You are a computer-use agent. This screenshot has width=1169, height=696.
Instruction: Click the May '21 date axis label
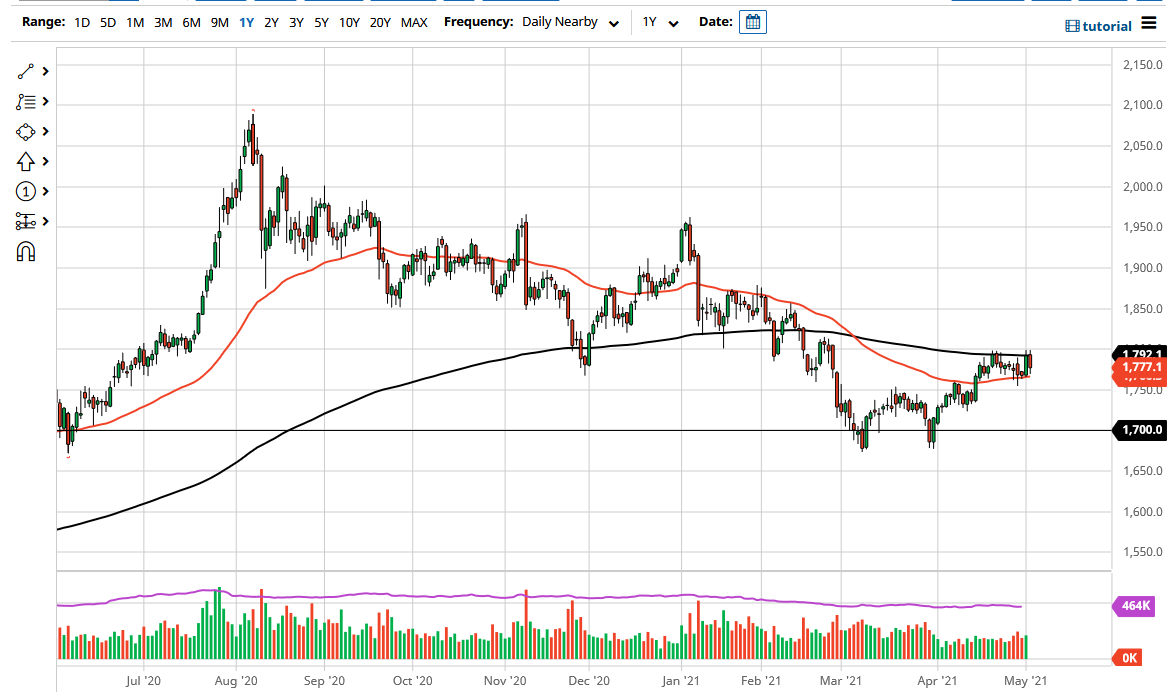pos(1026,681)
